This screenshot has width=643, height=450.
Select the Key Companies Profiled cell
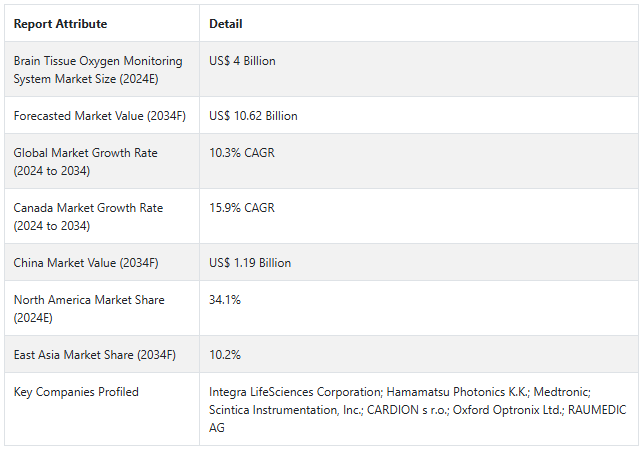(x=76, y=392)
